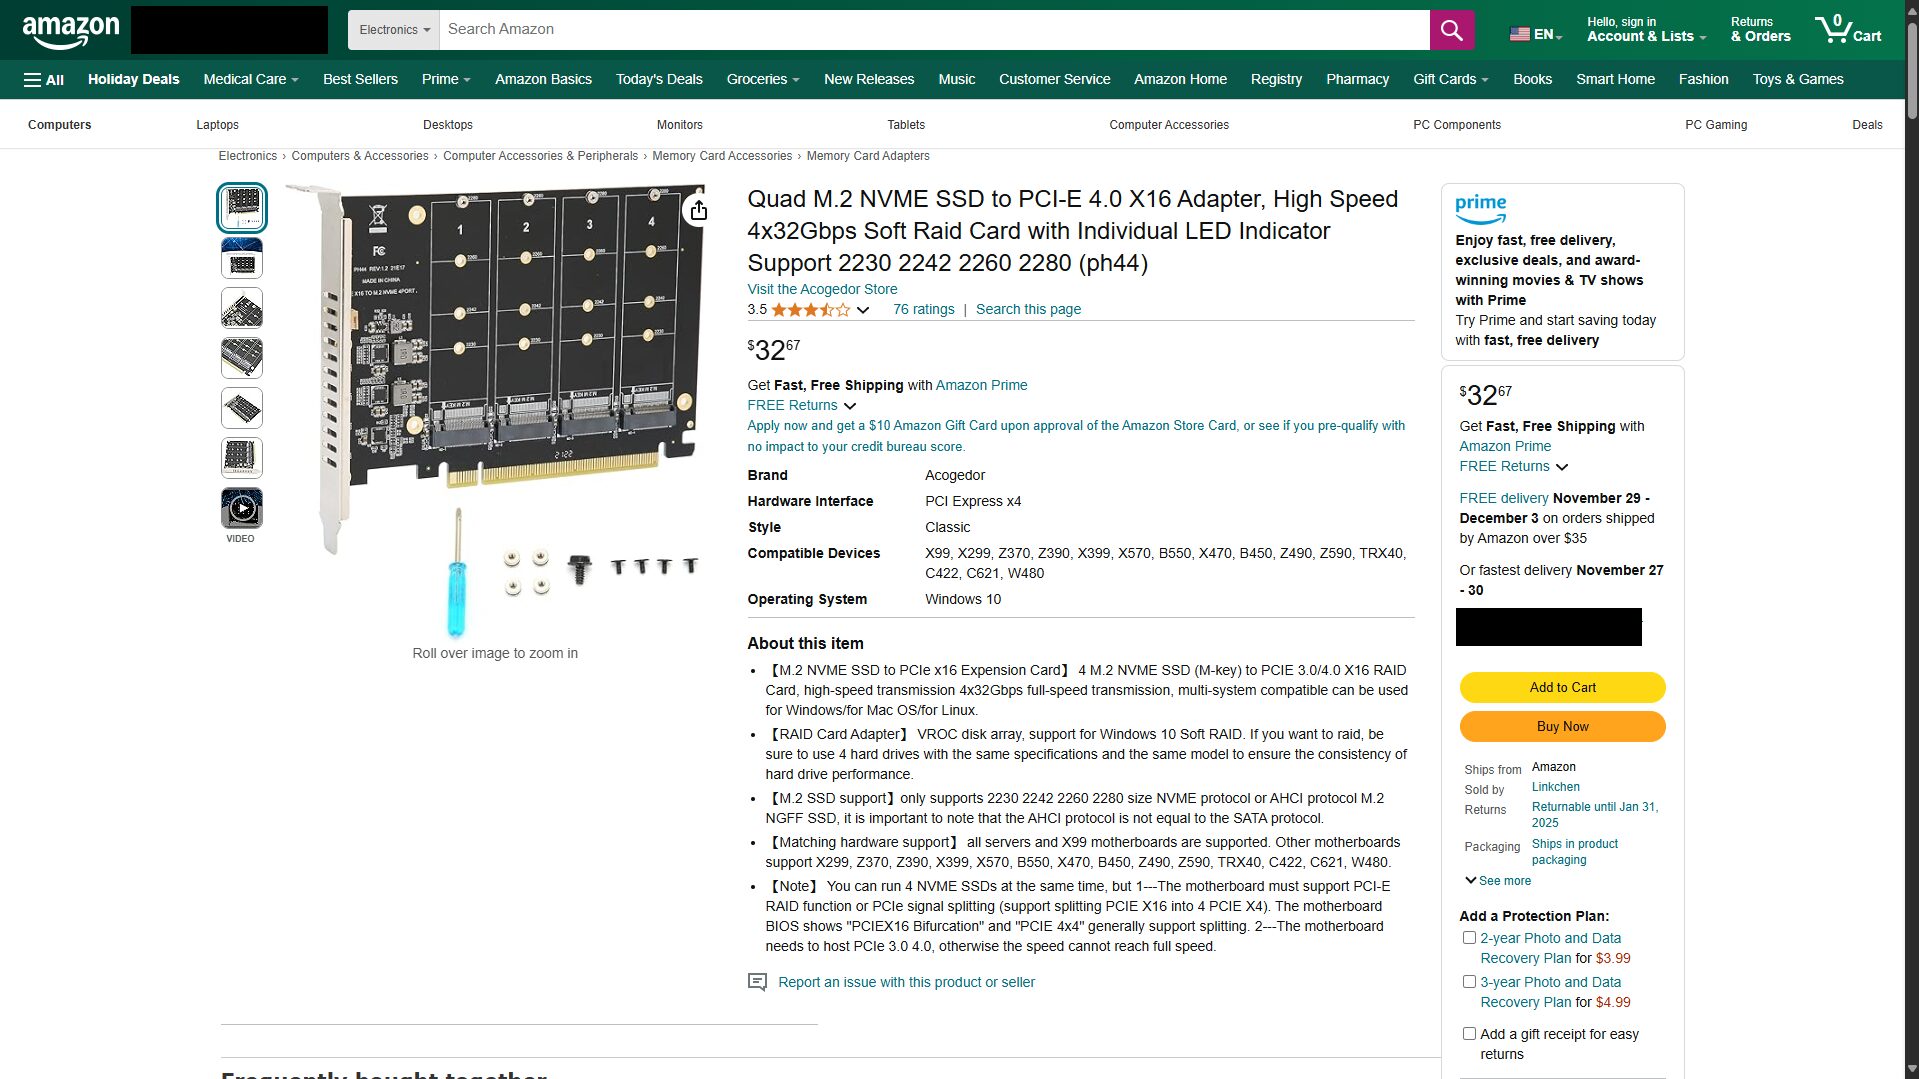
Task: Click the Buy Now button
Action: pyautogui.click(x=1562, y=726)
